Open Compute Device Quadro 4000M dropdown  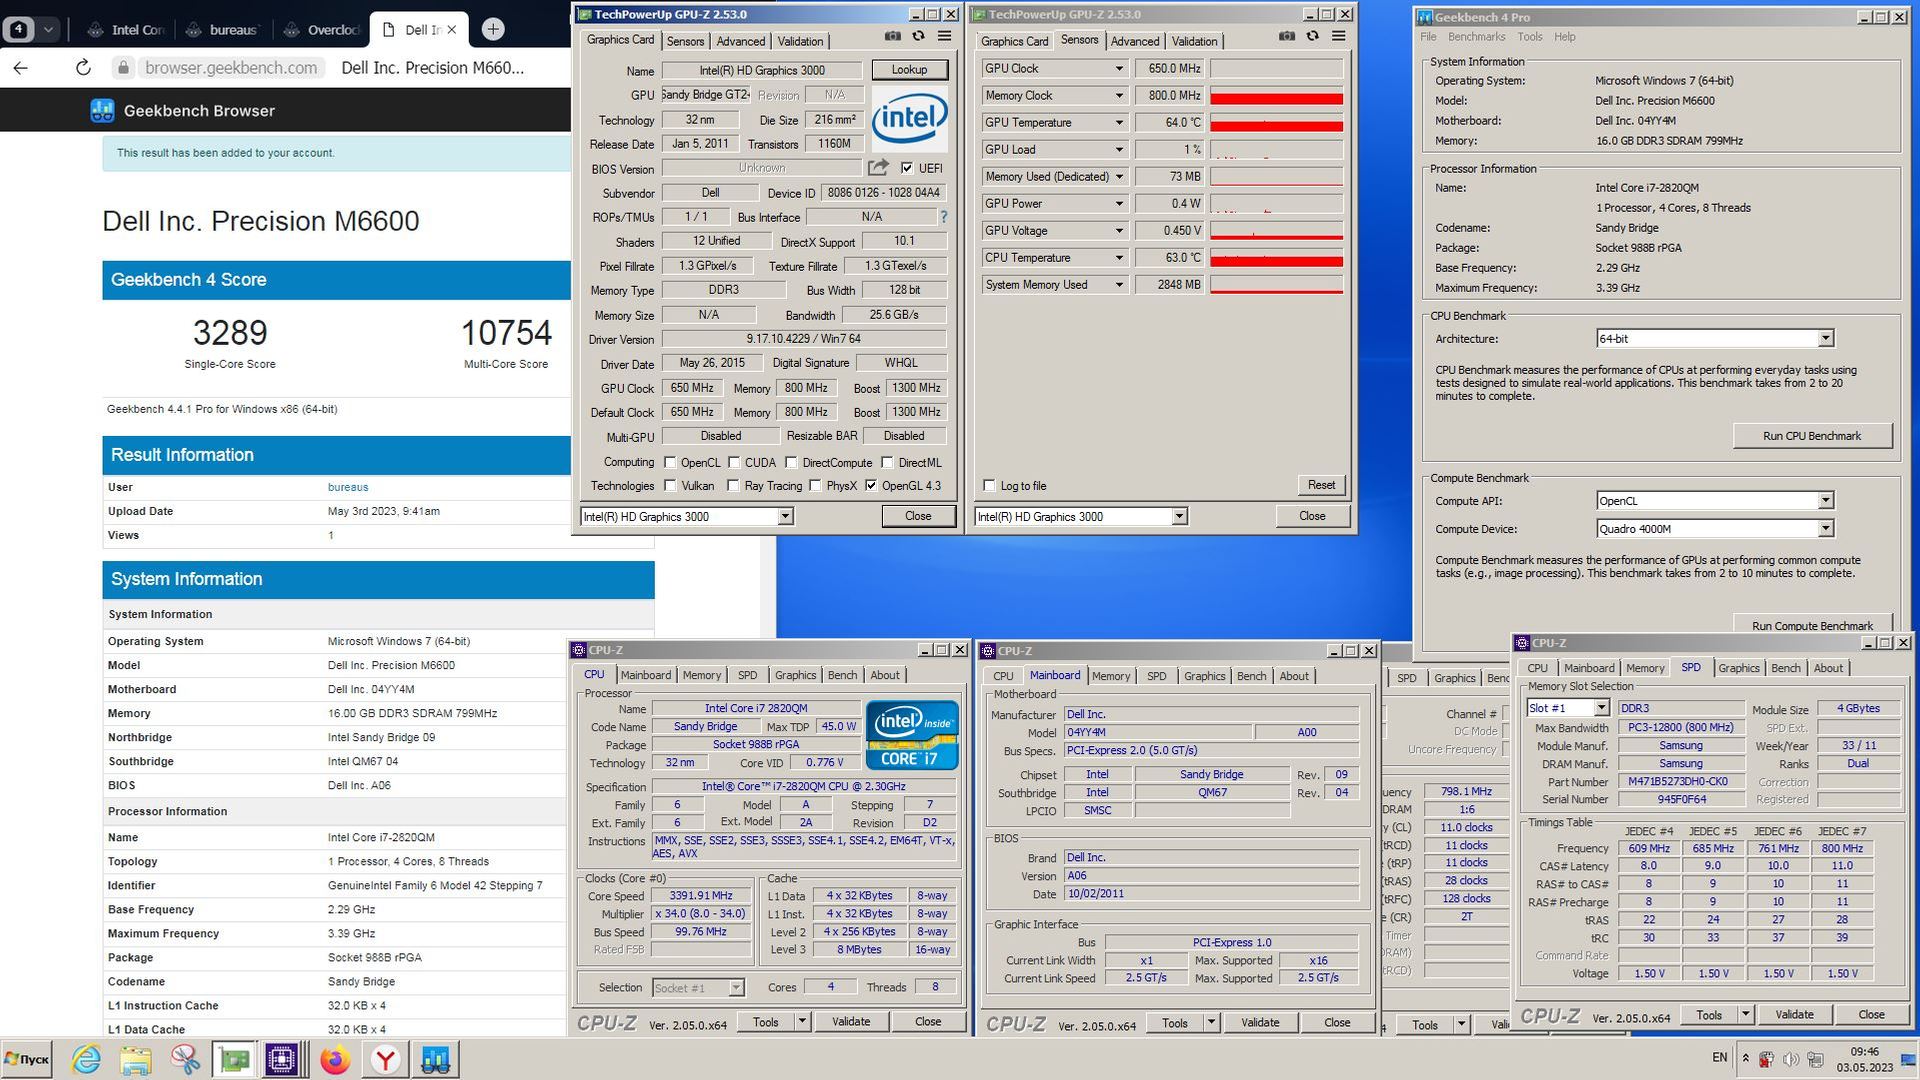click(1826, 529)
